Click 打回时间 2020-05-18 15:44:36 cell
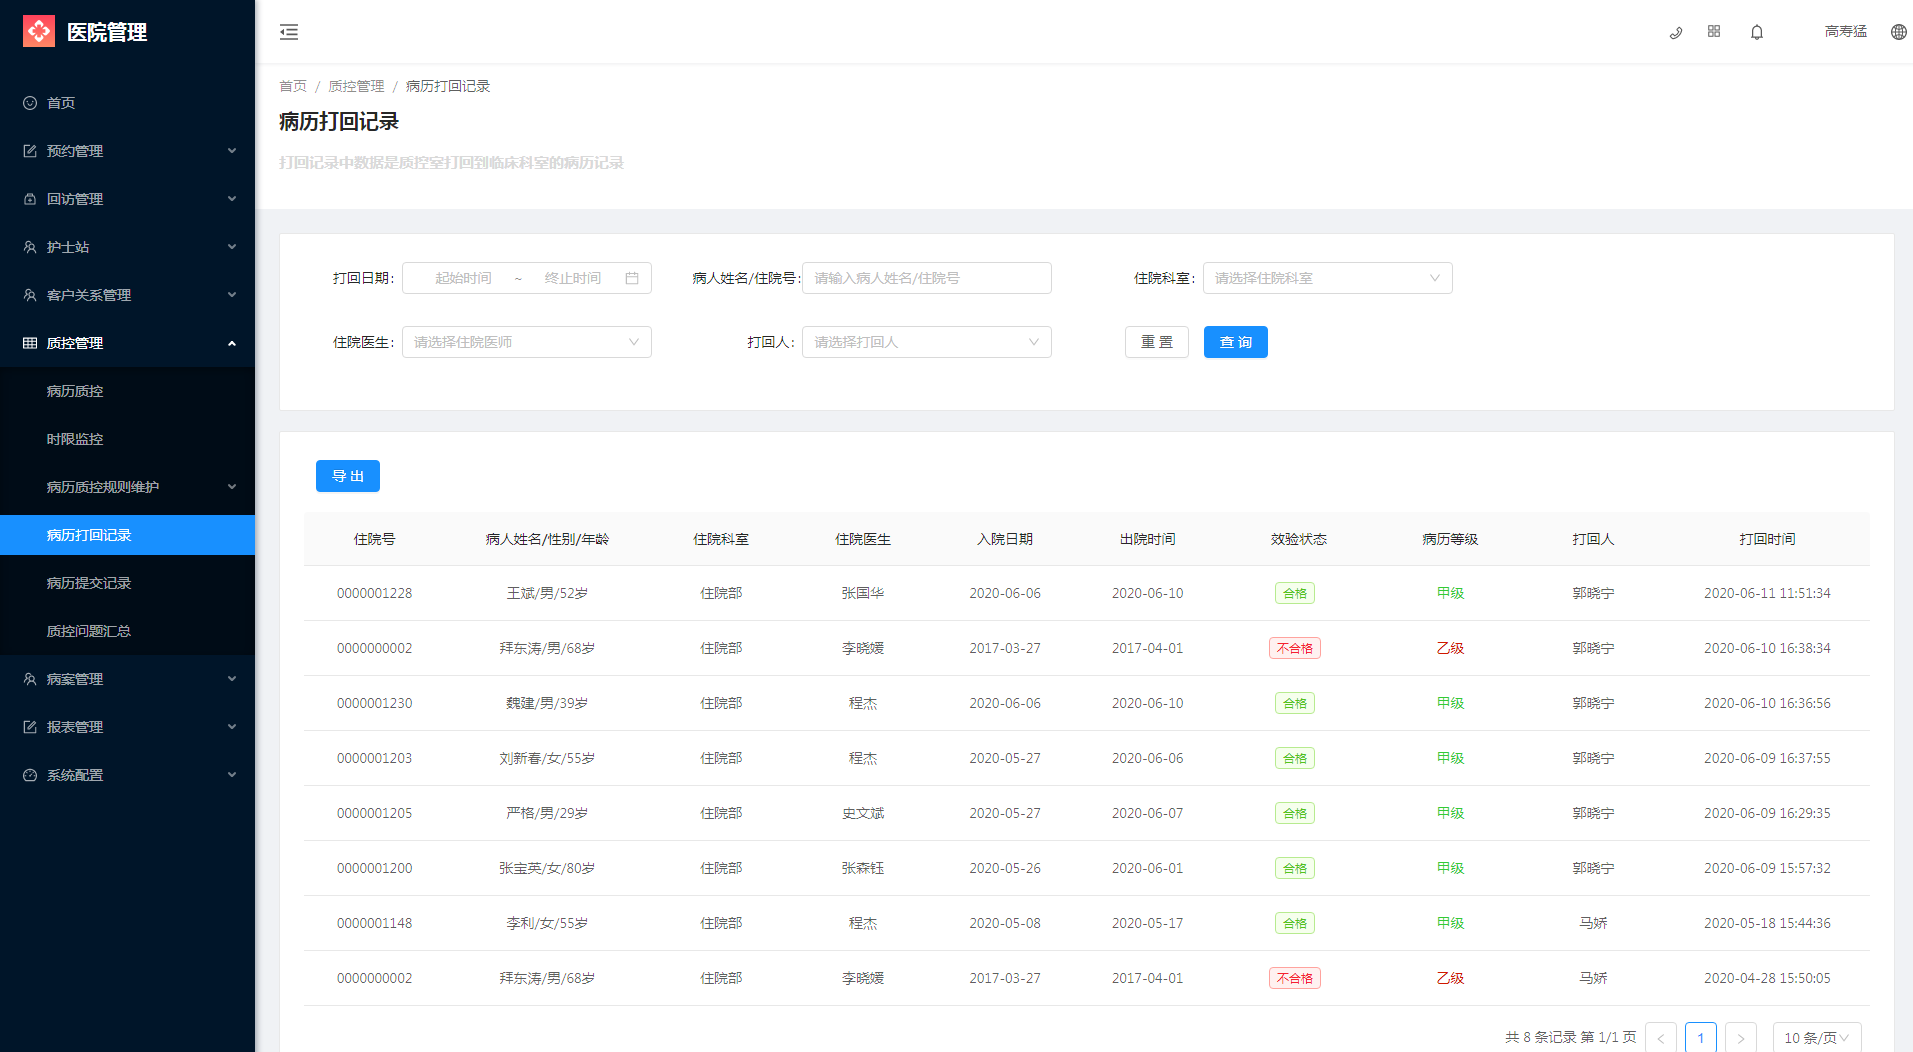This screenshot has width=1913, height=1052. [x=1767, y=923]
